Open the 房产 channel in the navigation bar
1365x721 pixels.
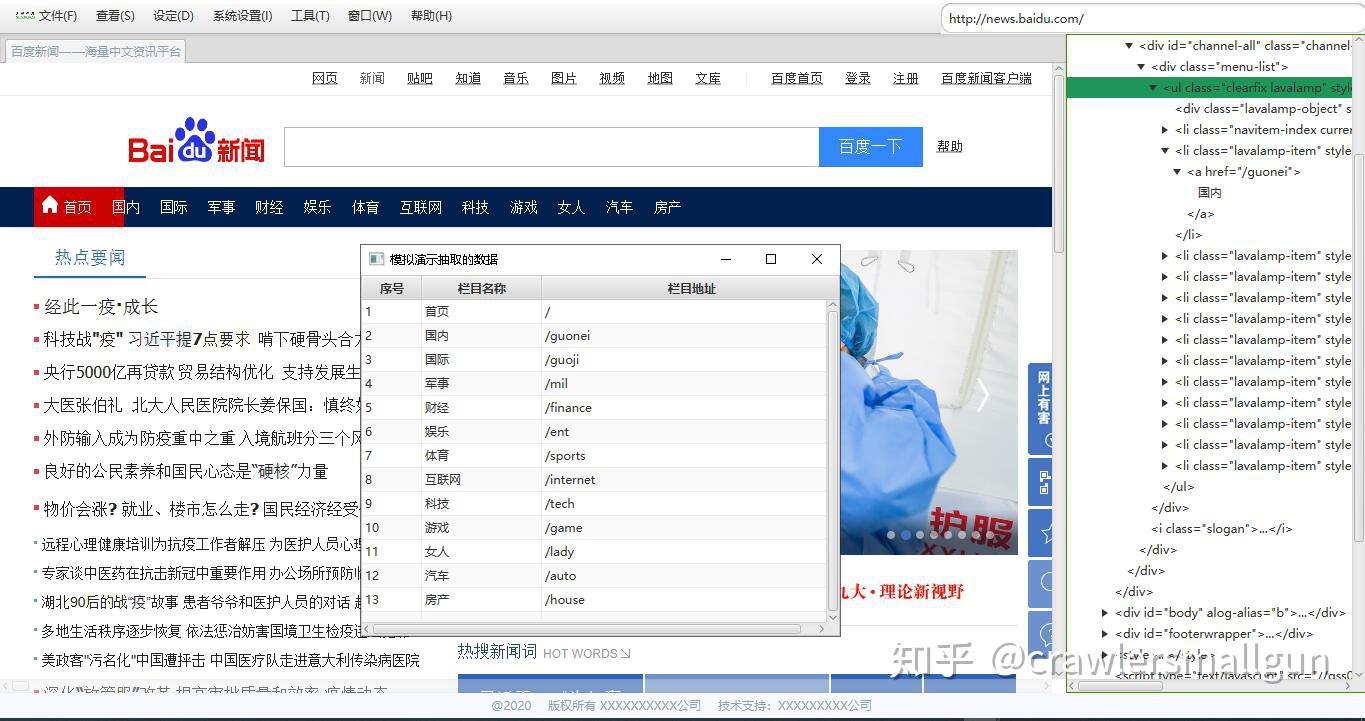[667, 207]
